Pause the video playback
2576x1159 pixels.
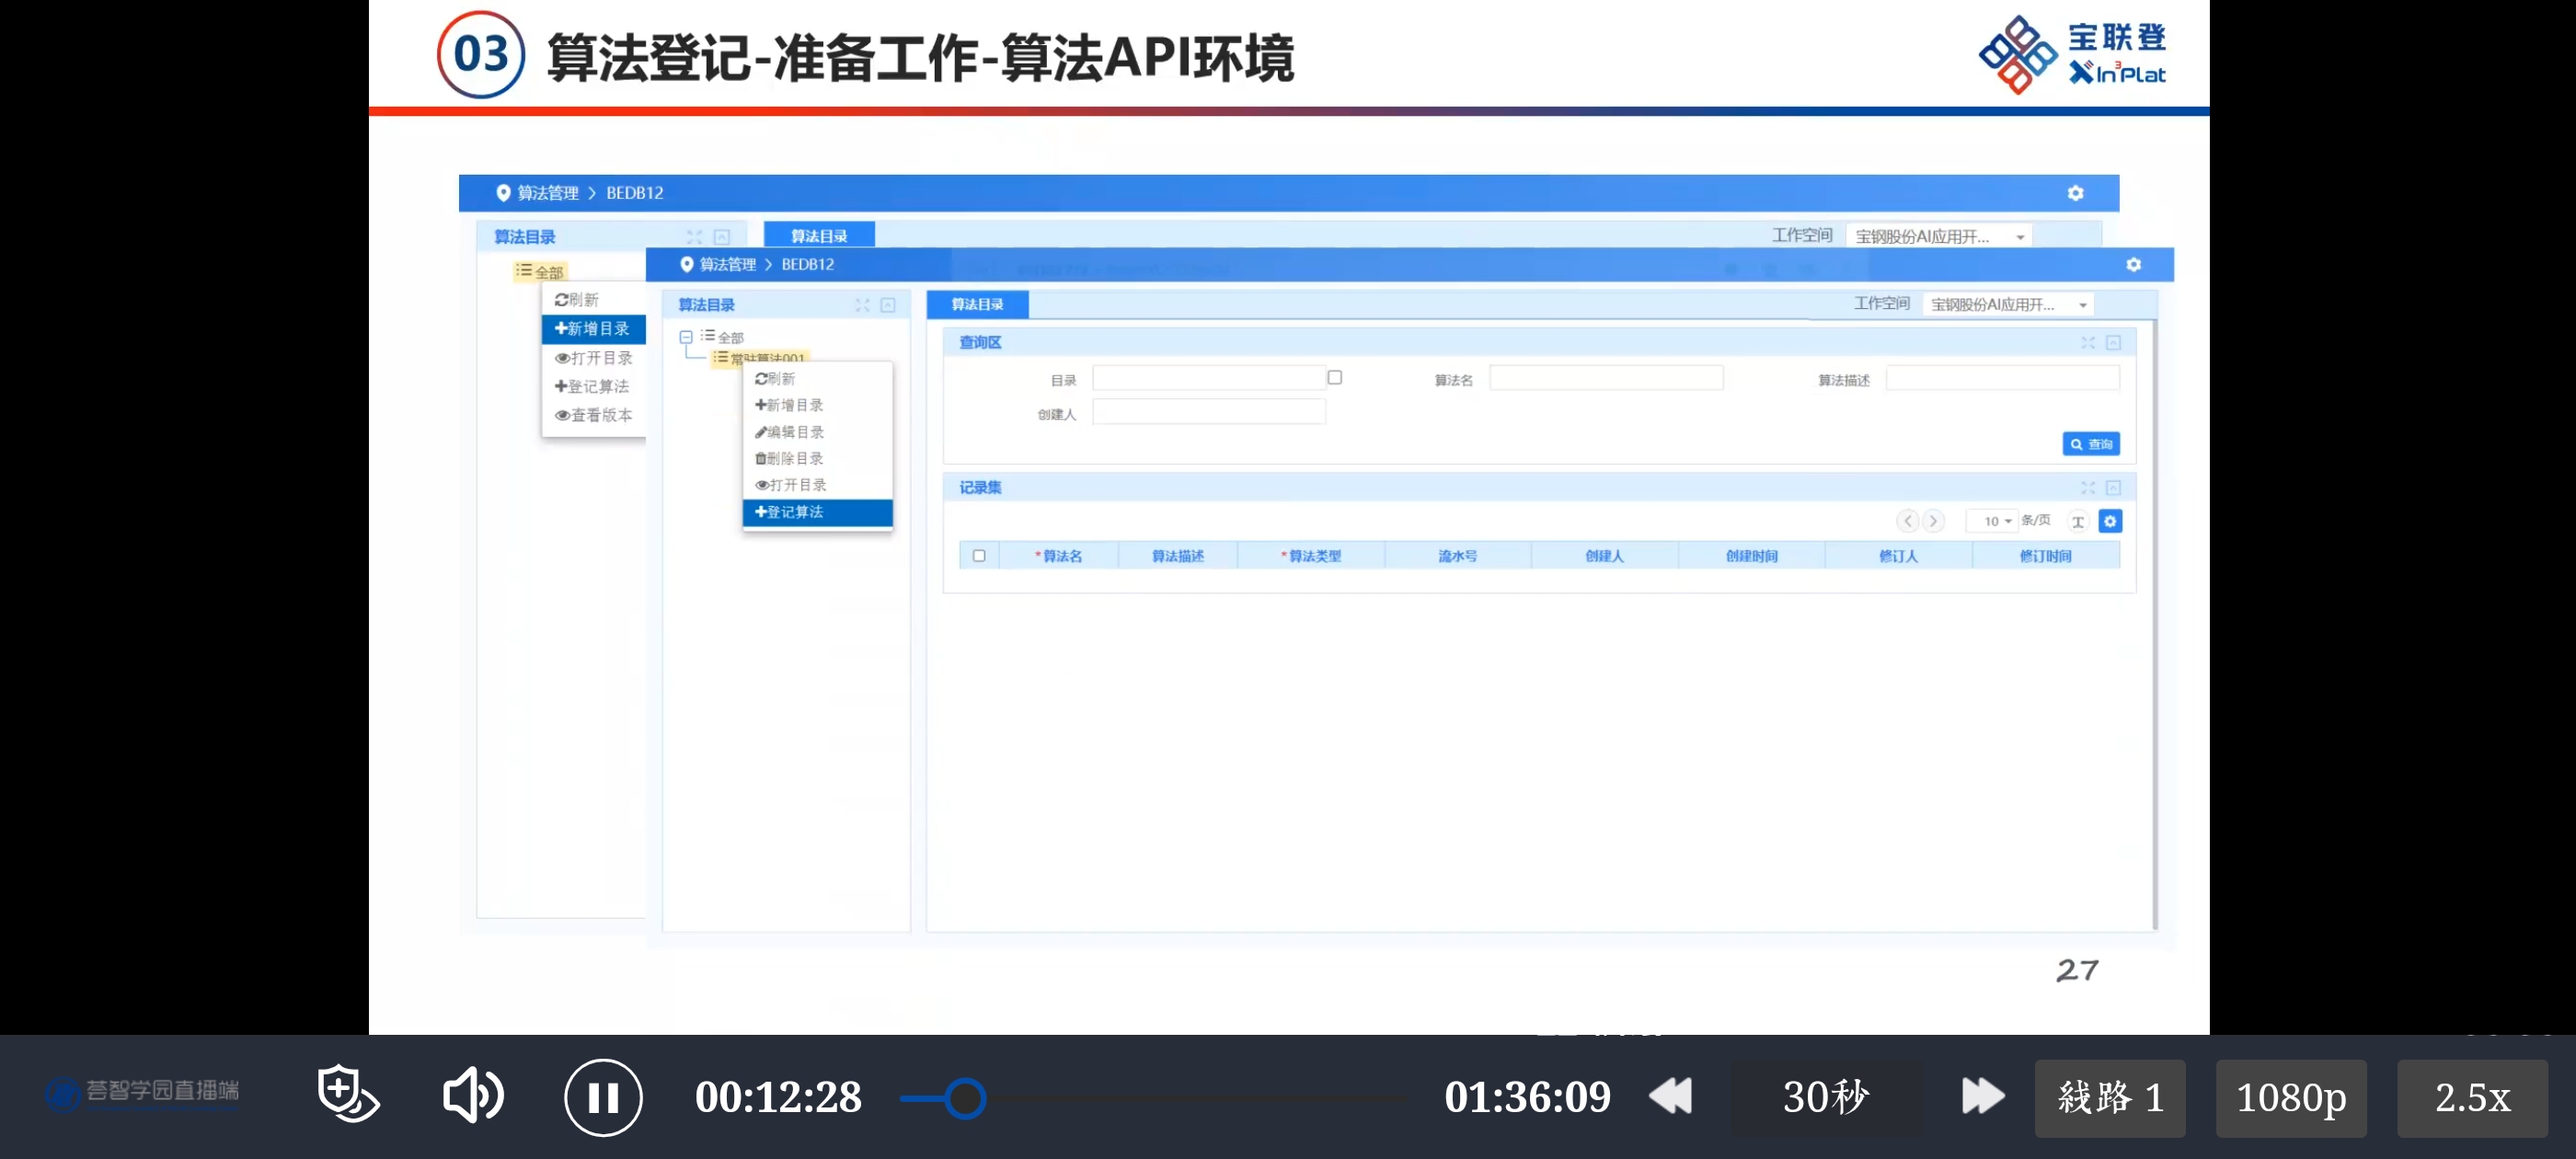point(603,1098)
